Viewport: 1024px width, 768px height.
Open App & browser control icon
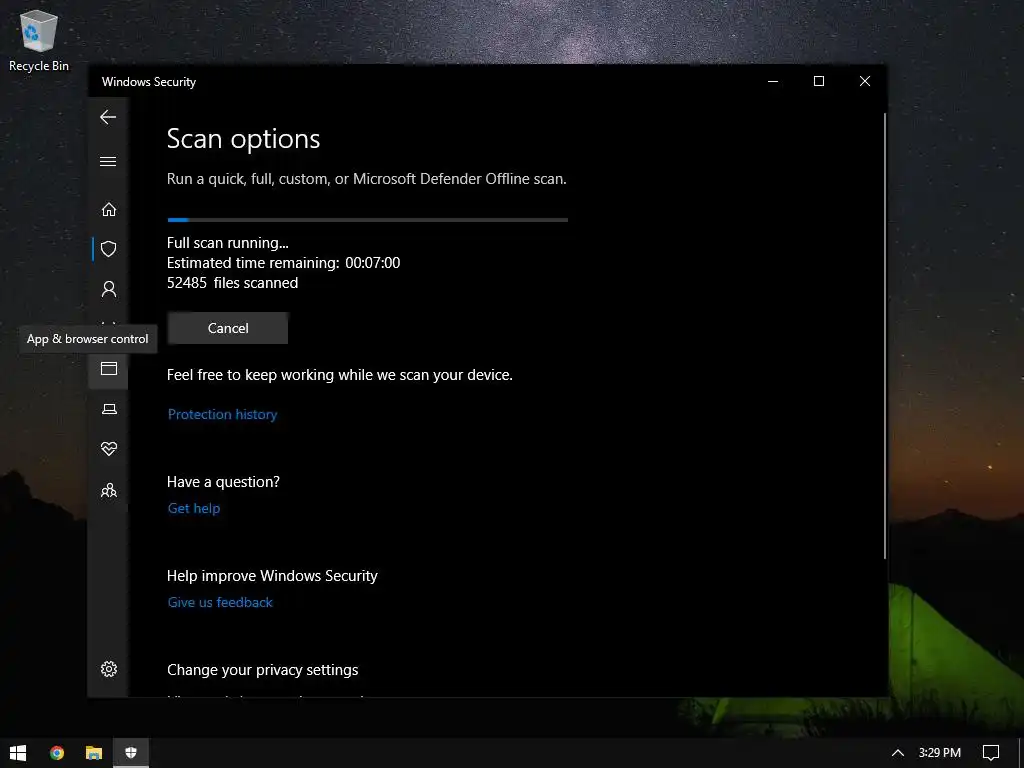(108, 368)
